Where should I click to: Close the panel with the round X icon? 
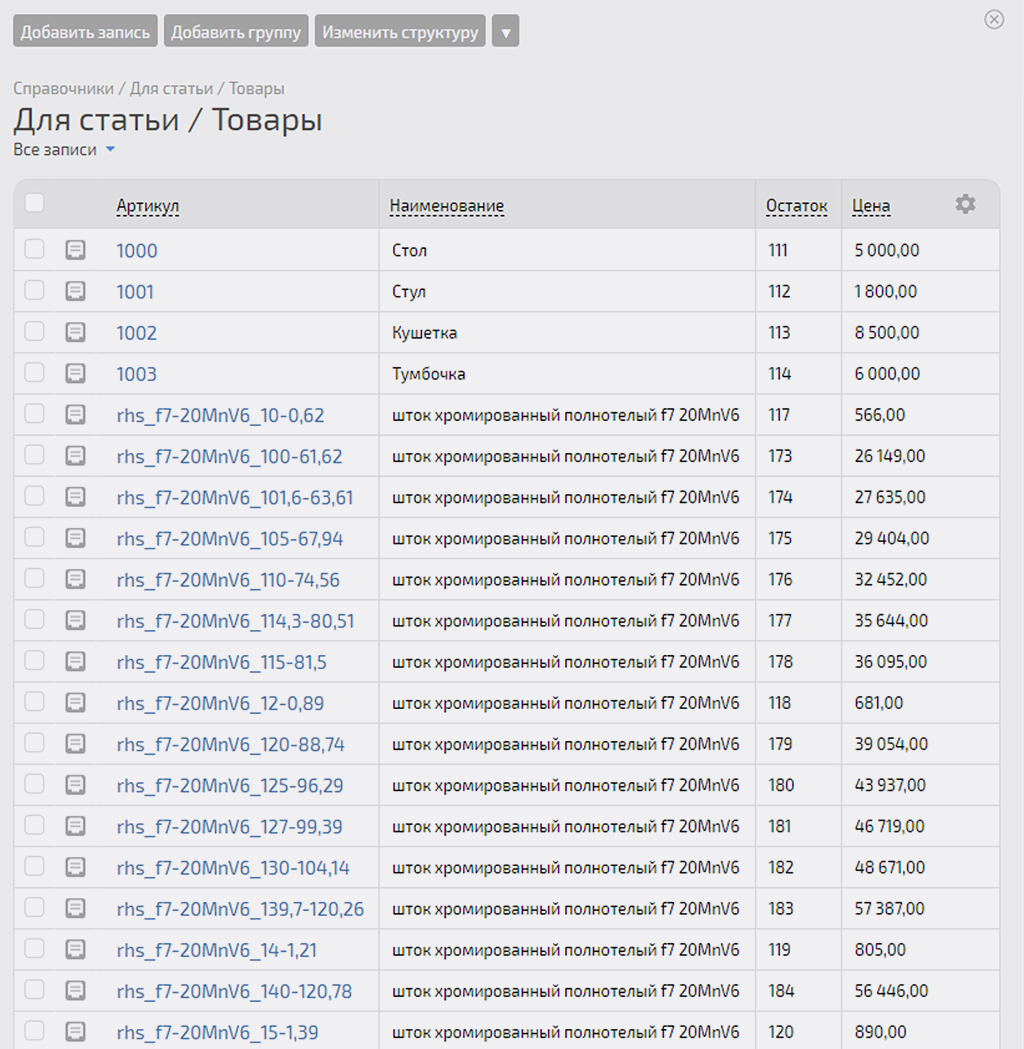pos(994,19)
